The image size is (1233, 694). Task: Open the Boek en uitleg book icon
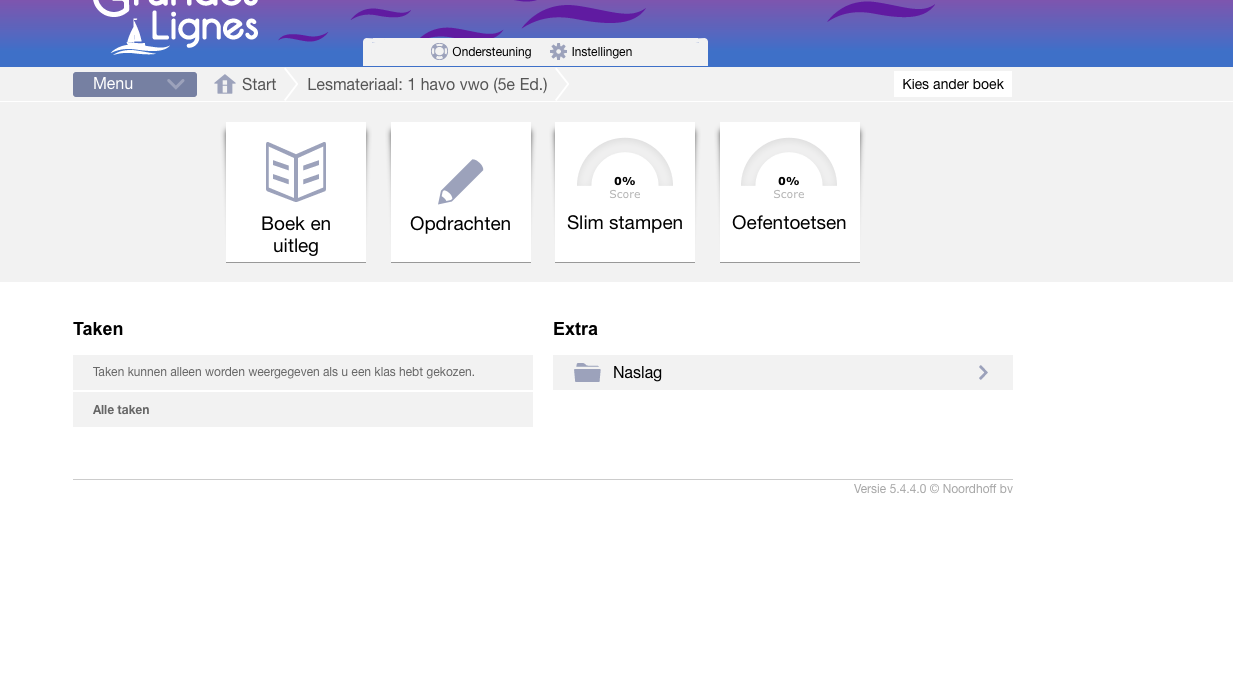[296, 171]
